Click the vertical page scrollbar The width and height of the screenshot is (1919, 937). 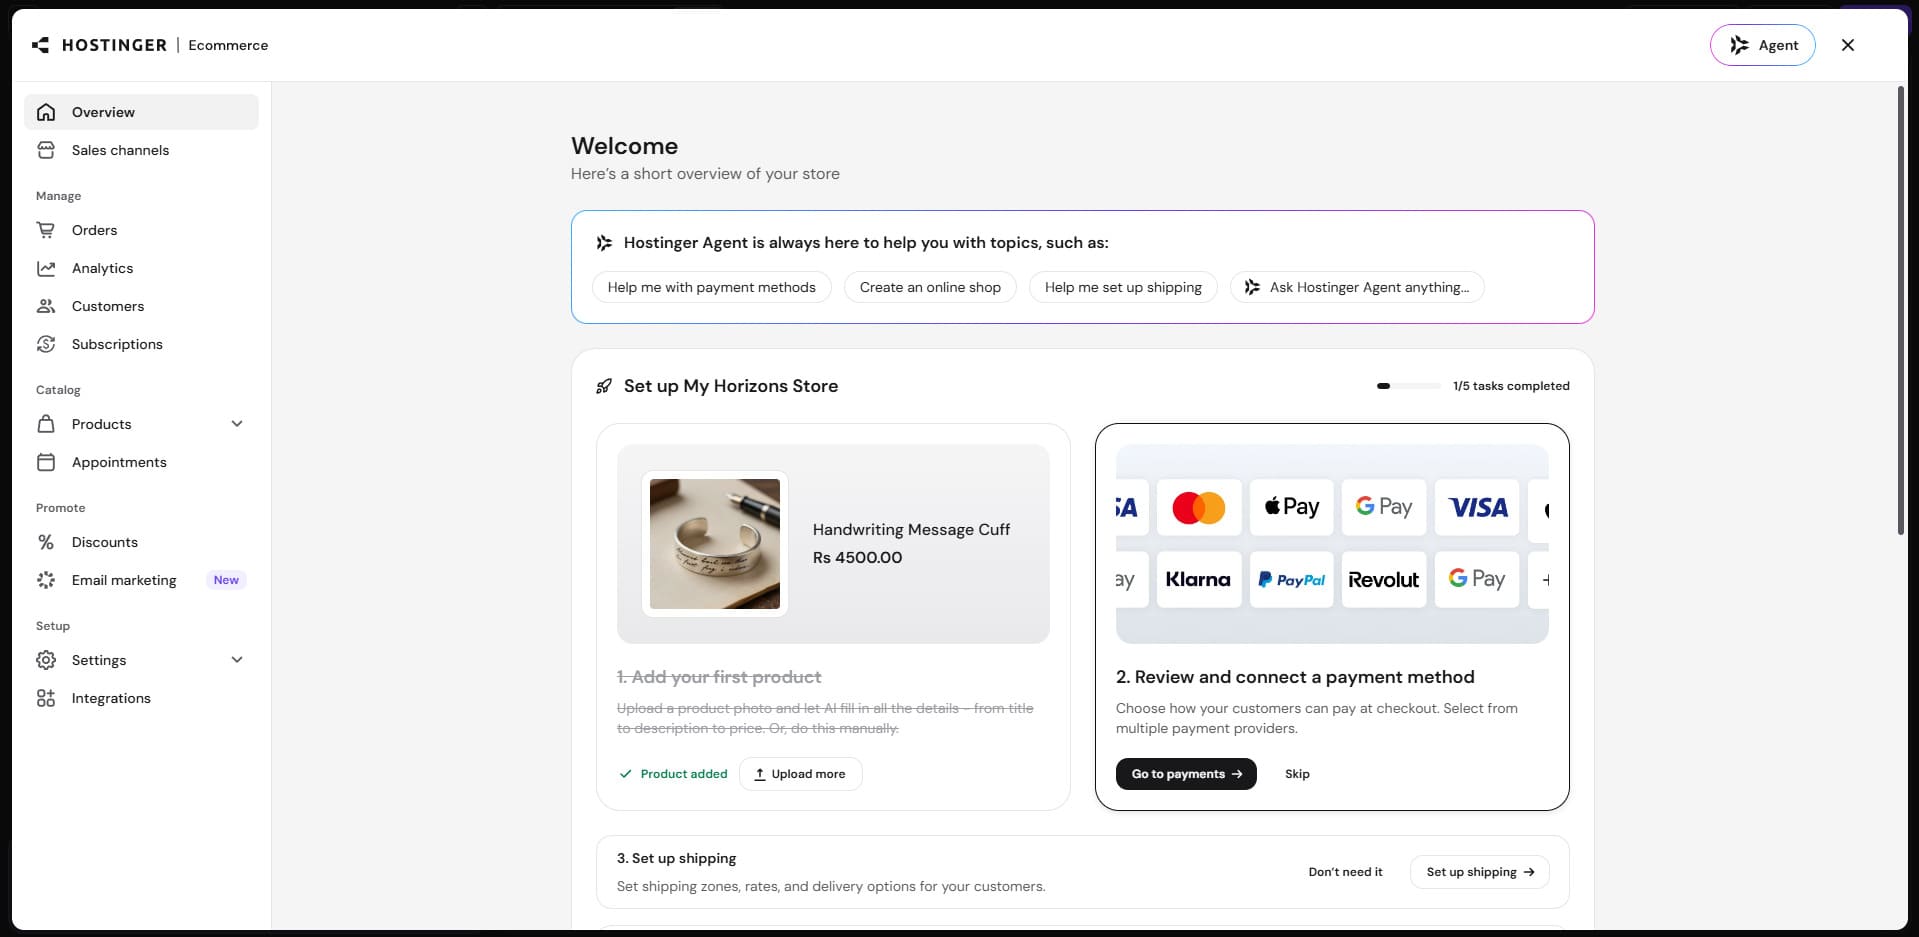[1901, 310]
